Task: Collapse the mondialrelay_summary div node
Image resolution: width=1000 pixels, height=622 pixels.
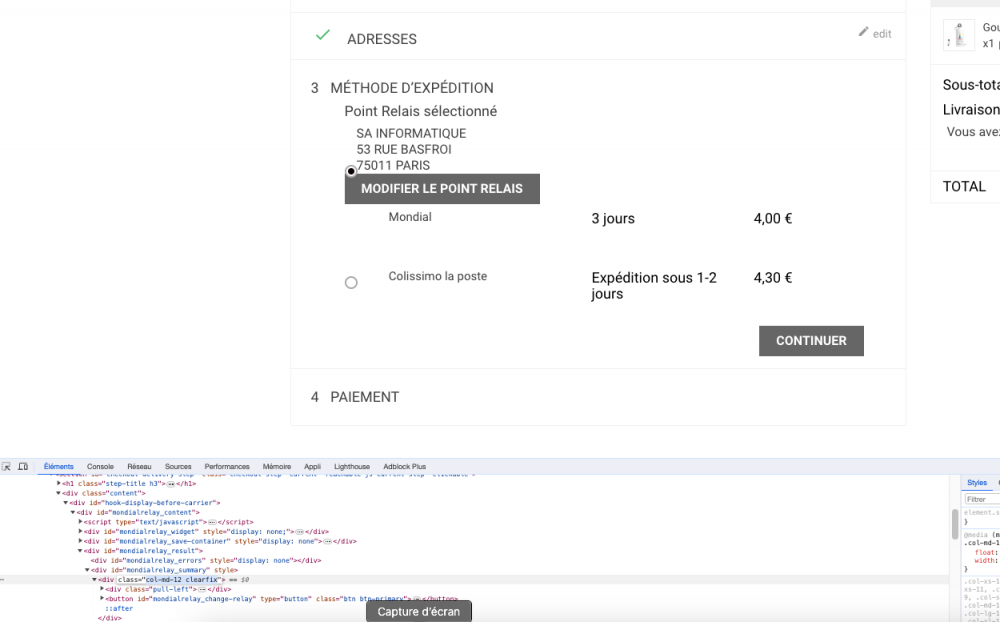Action: pos(87,570)
